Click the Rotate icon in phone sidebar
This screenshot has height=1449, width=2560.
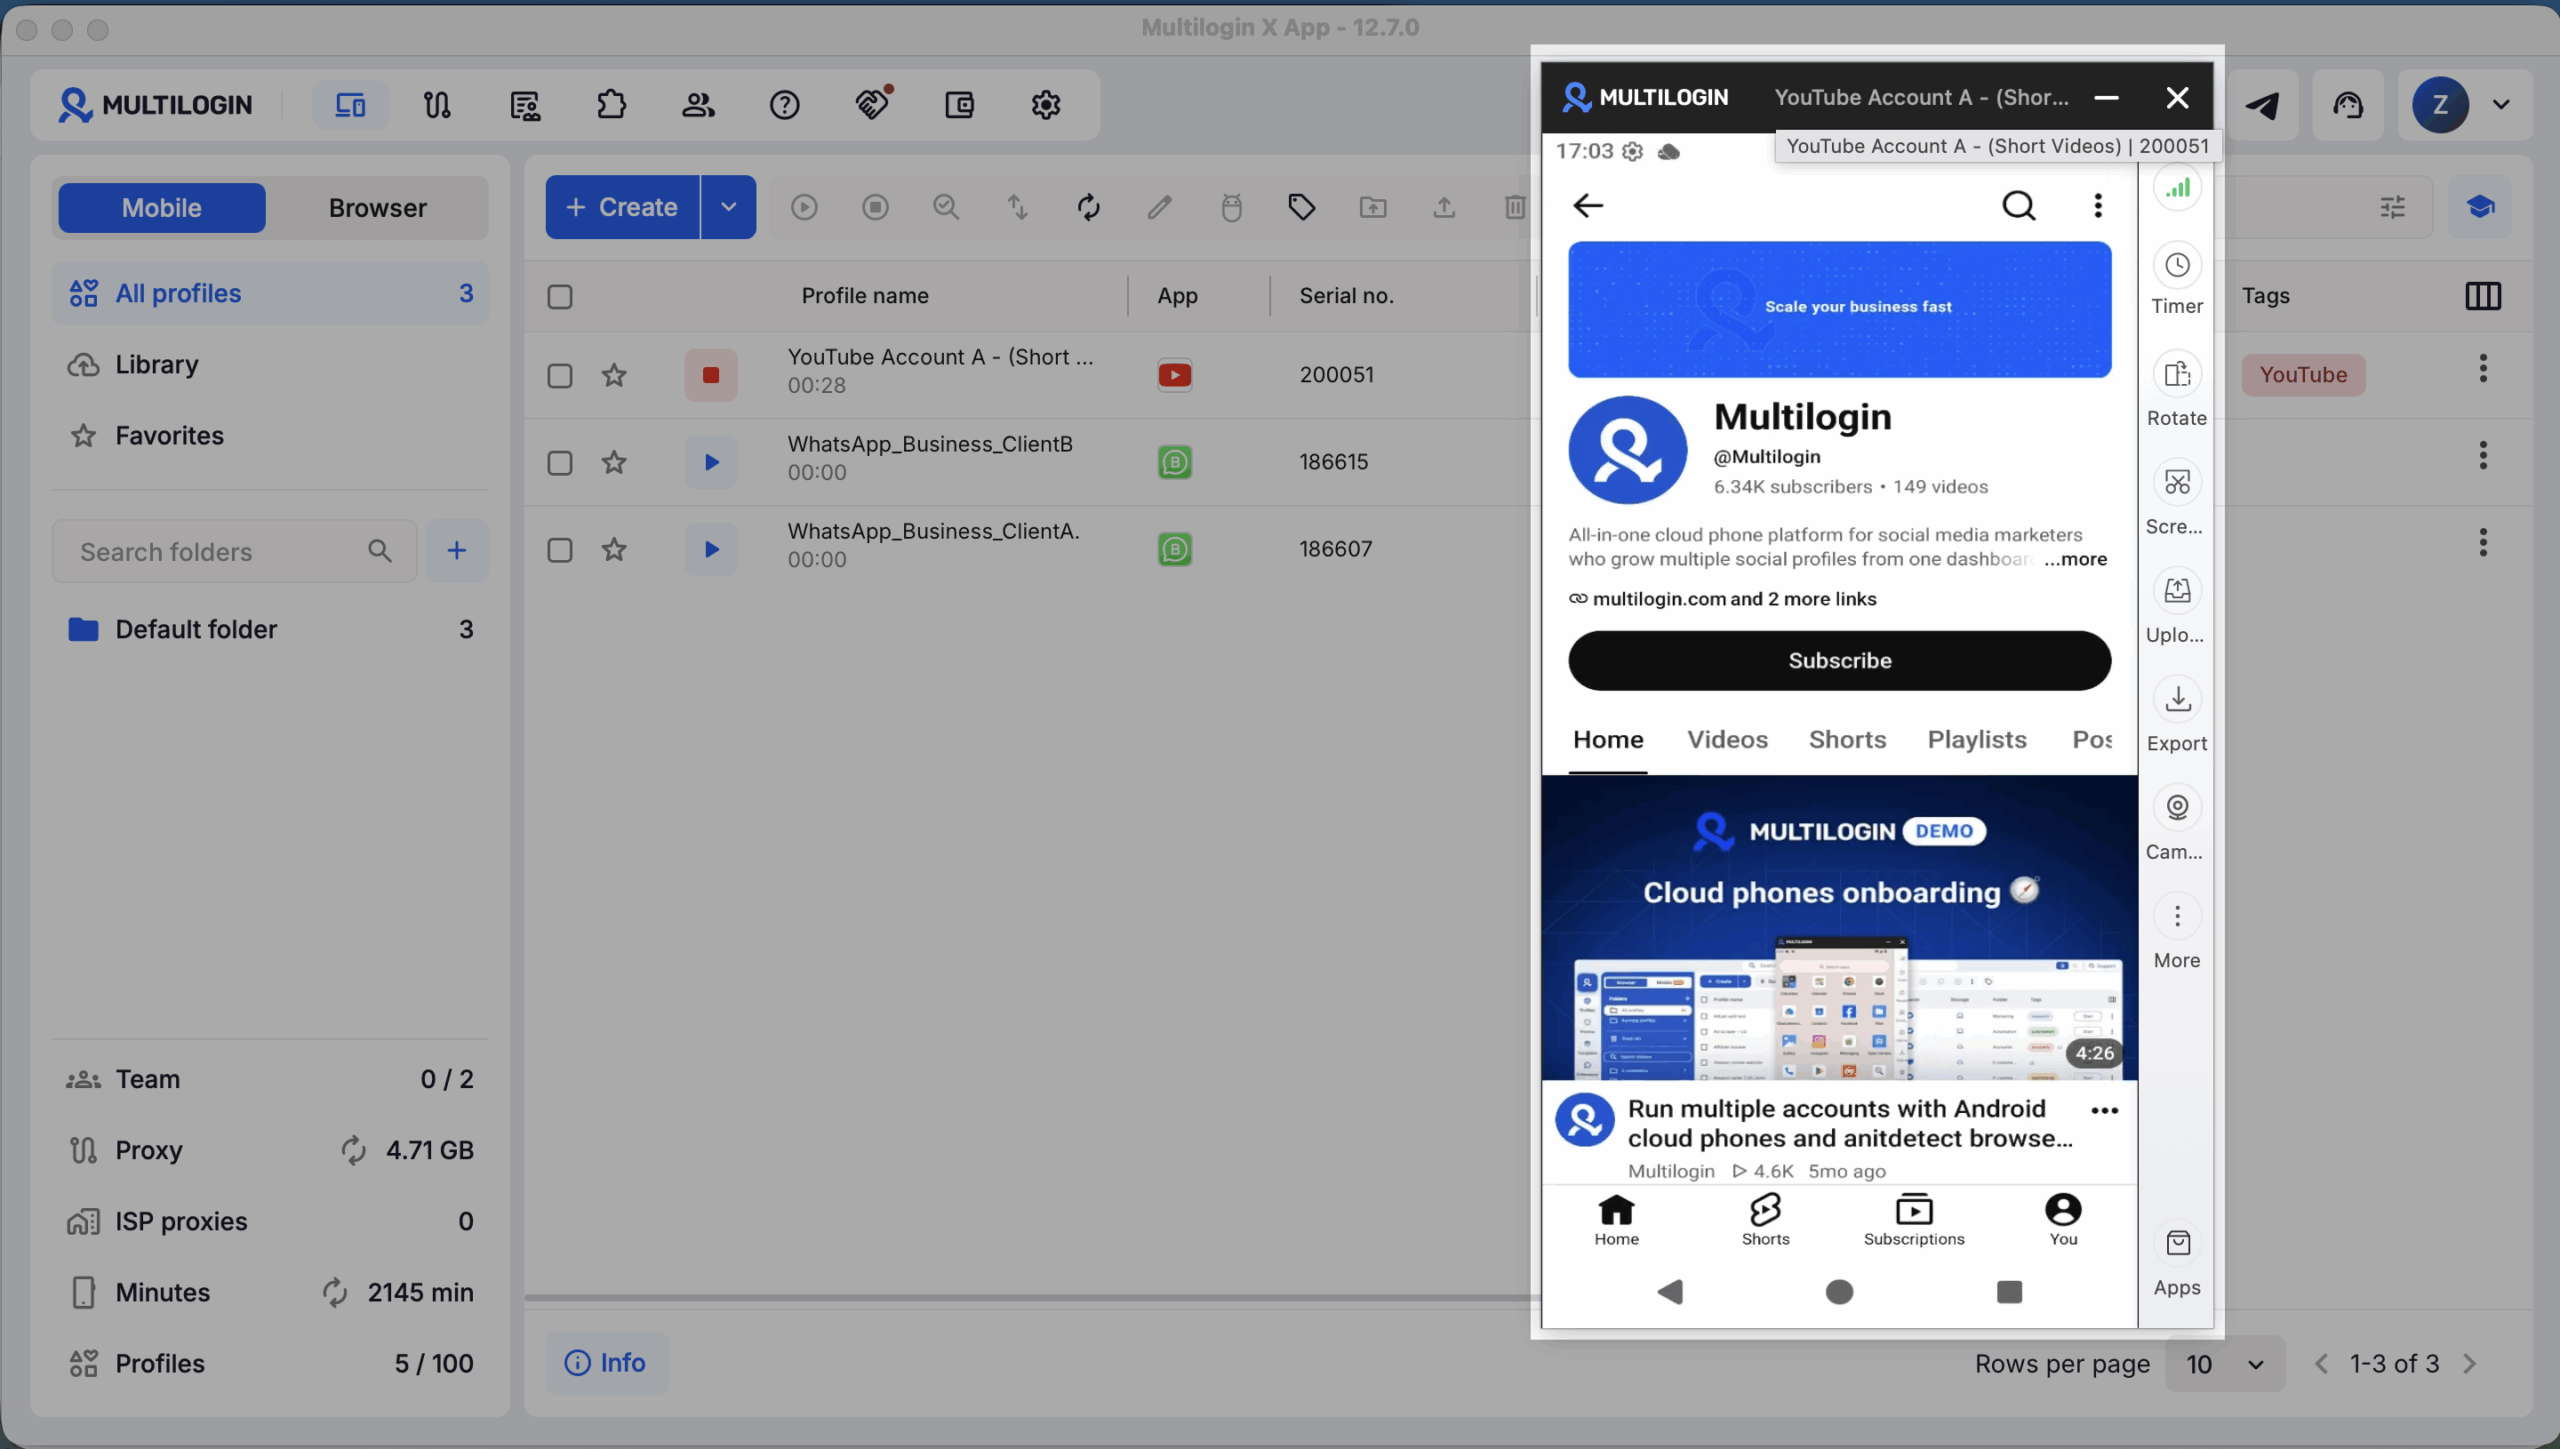(x=2177, y=375)
